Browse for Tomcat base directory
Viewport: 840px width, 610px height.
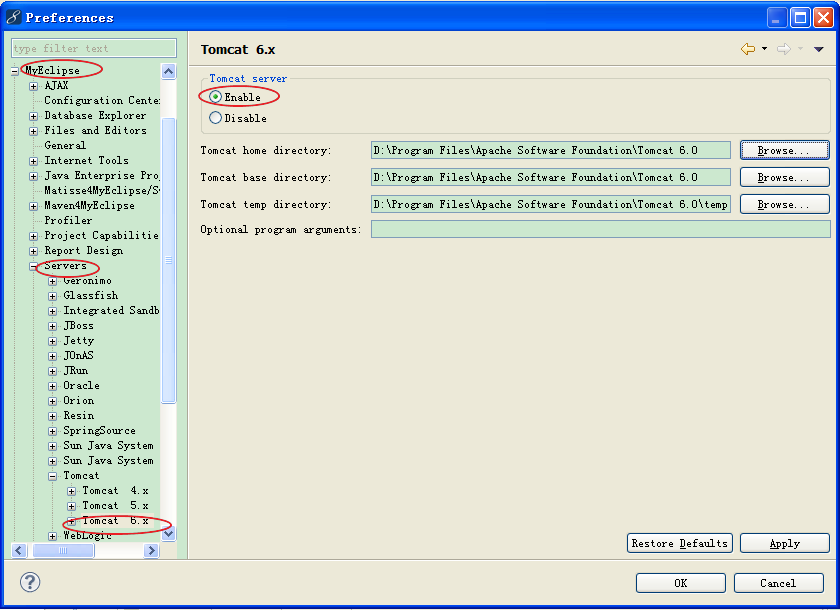click(784, 177)
